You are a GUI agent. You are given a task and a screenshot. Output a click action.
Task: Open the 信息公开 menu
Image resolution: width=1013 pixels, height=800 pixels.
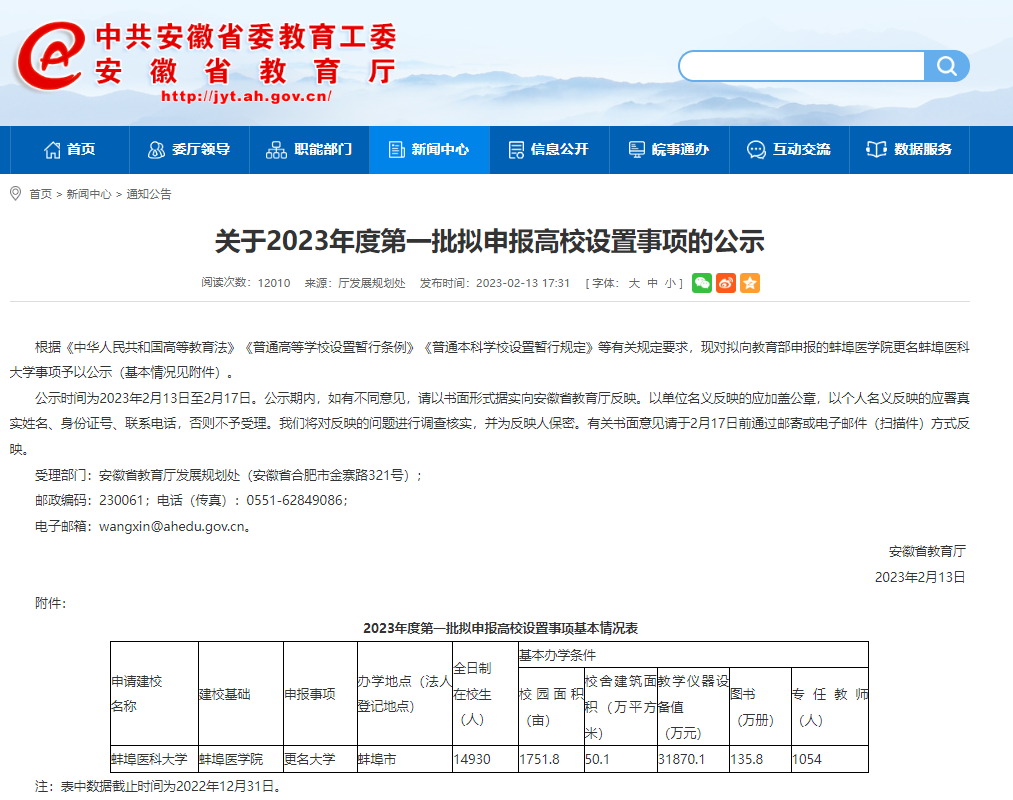click(549, 150)
